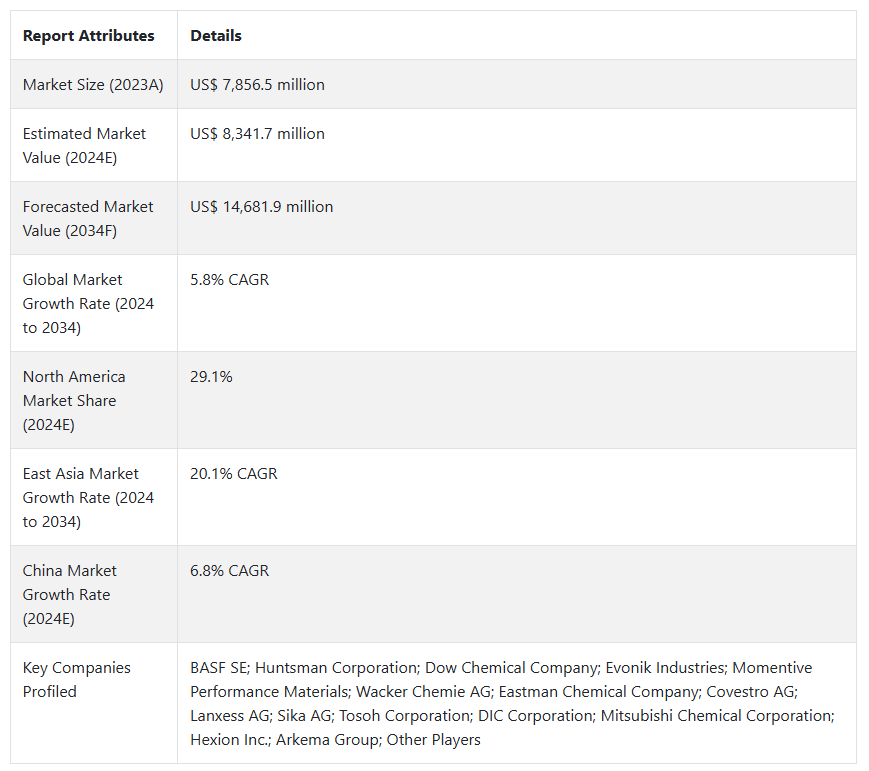Viewport: 869px width, 771px height.
Task: Click the Details column header
Action: [216, 35]
